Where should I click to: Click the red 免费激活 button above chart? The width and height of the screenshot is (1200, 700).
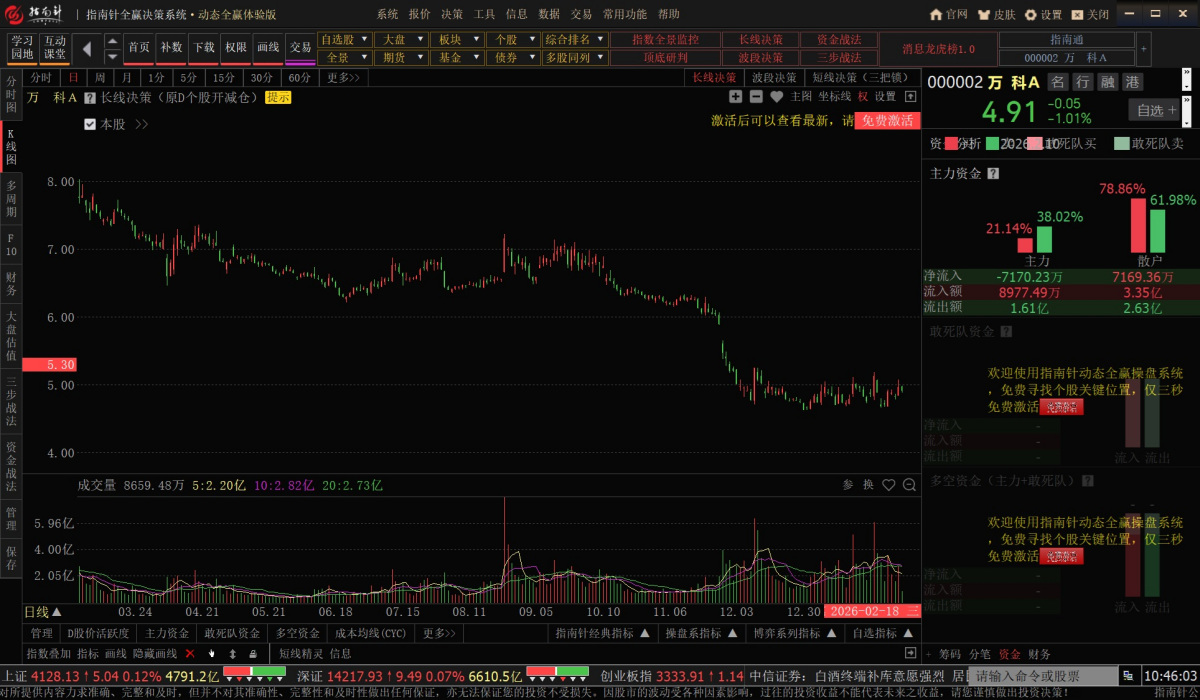point(887,120)
